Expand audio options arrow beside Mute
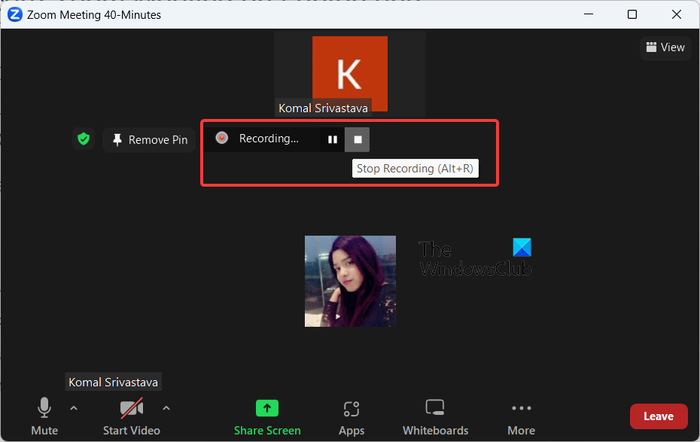Viewport: 700px width, 442px height. [74, 408]
